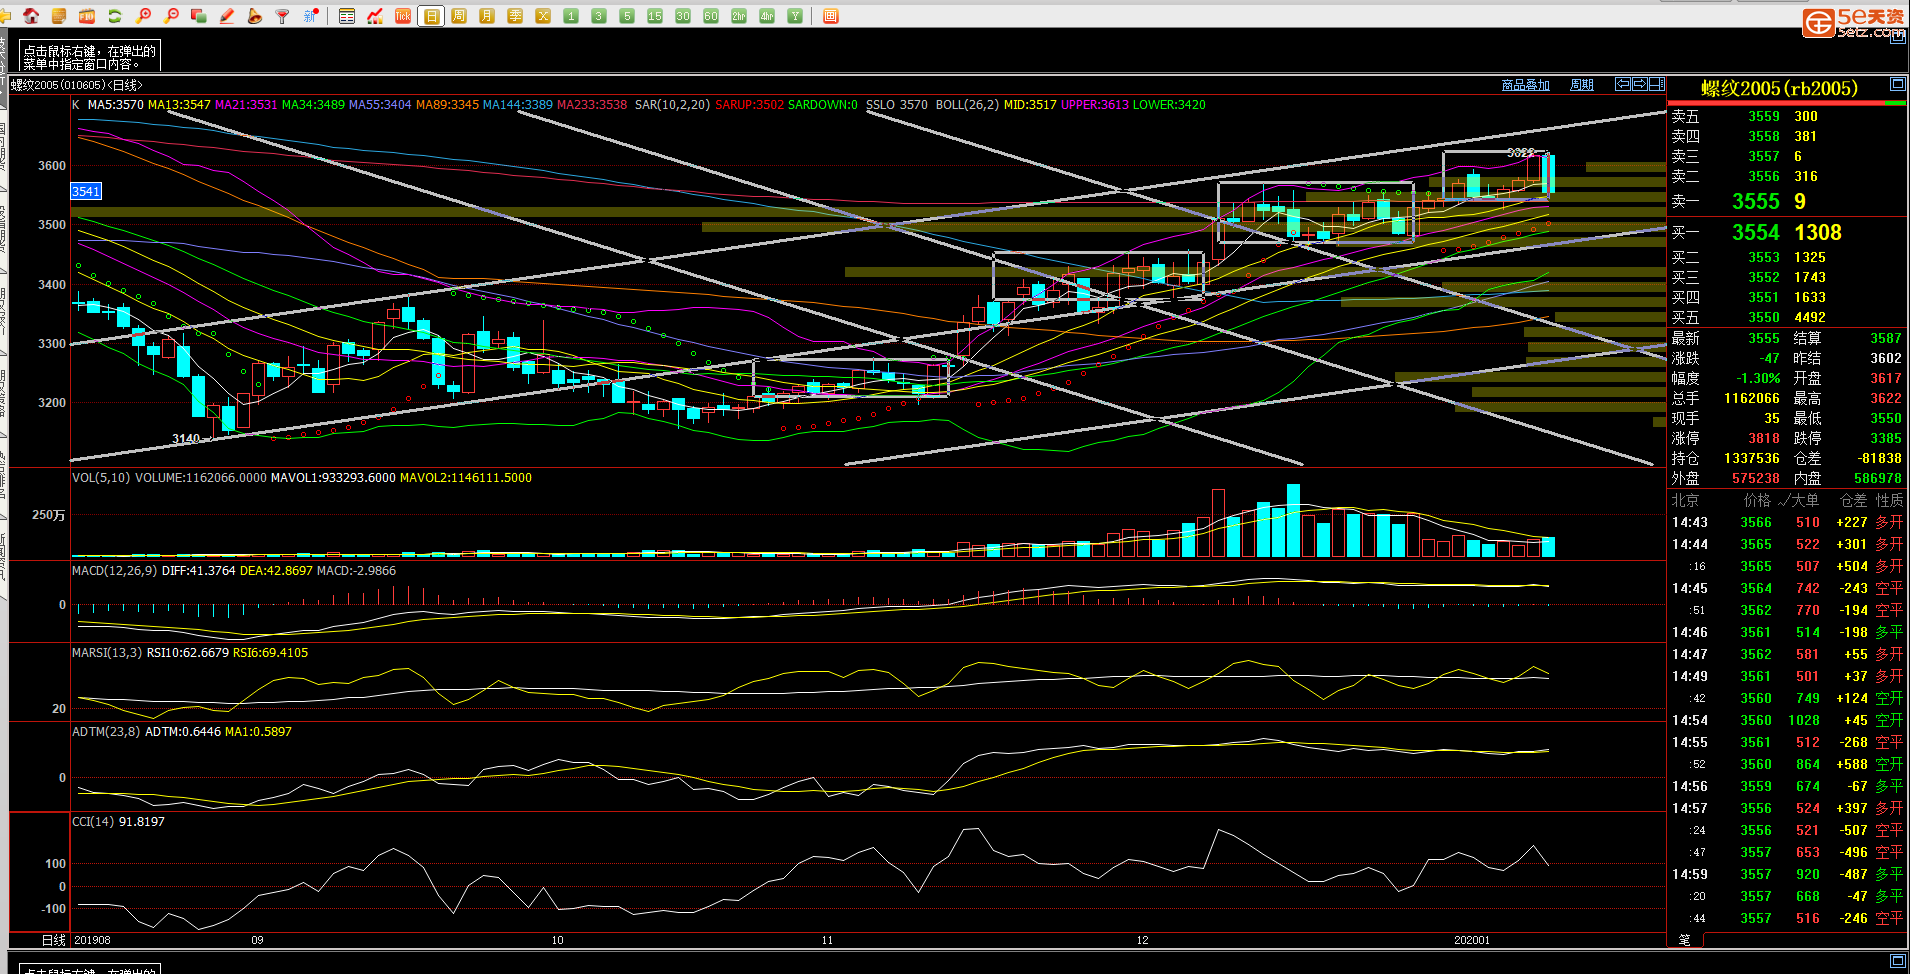The width and height of the screenshot is (1910, 974).
Task: Zoom out with the minus magnifier
Action: point(171,16)
